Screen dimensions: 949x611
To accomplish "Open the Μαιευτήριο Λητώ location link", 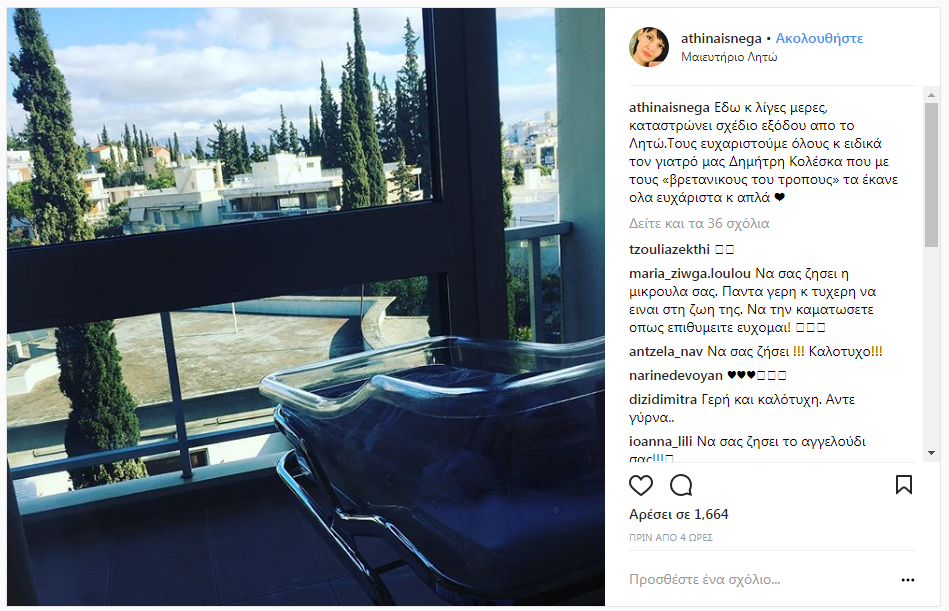I will point(729,57).
